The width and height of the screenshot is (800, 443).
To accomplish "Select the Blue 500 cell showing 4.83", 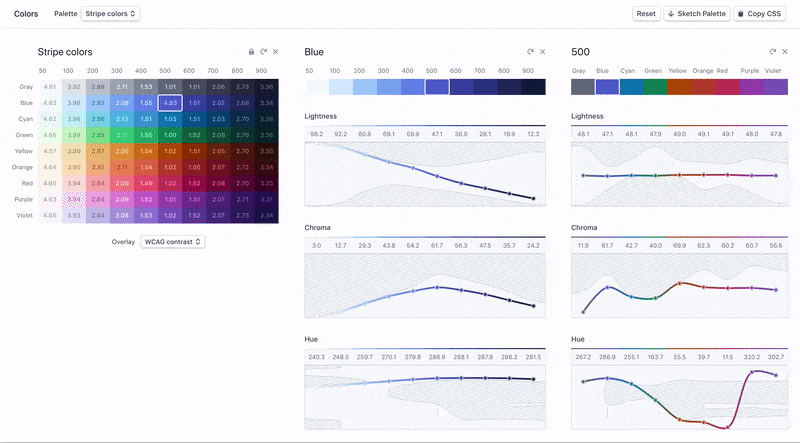I will point(170,103).
